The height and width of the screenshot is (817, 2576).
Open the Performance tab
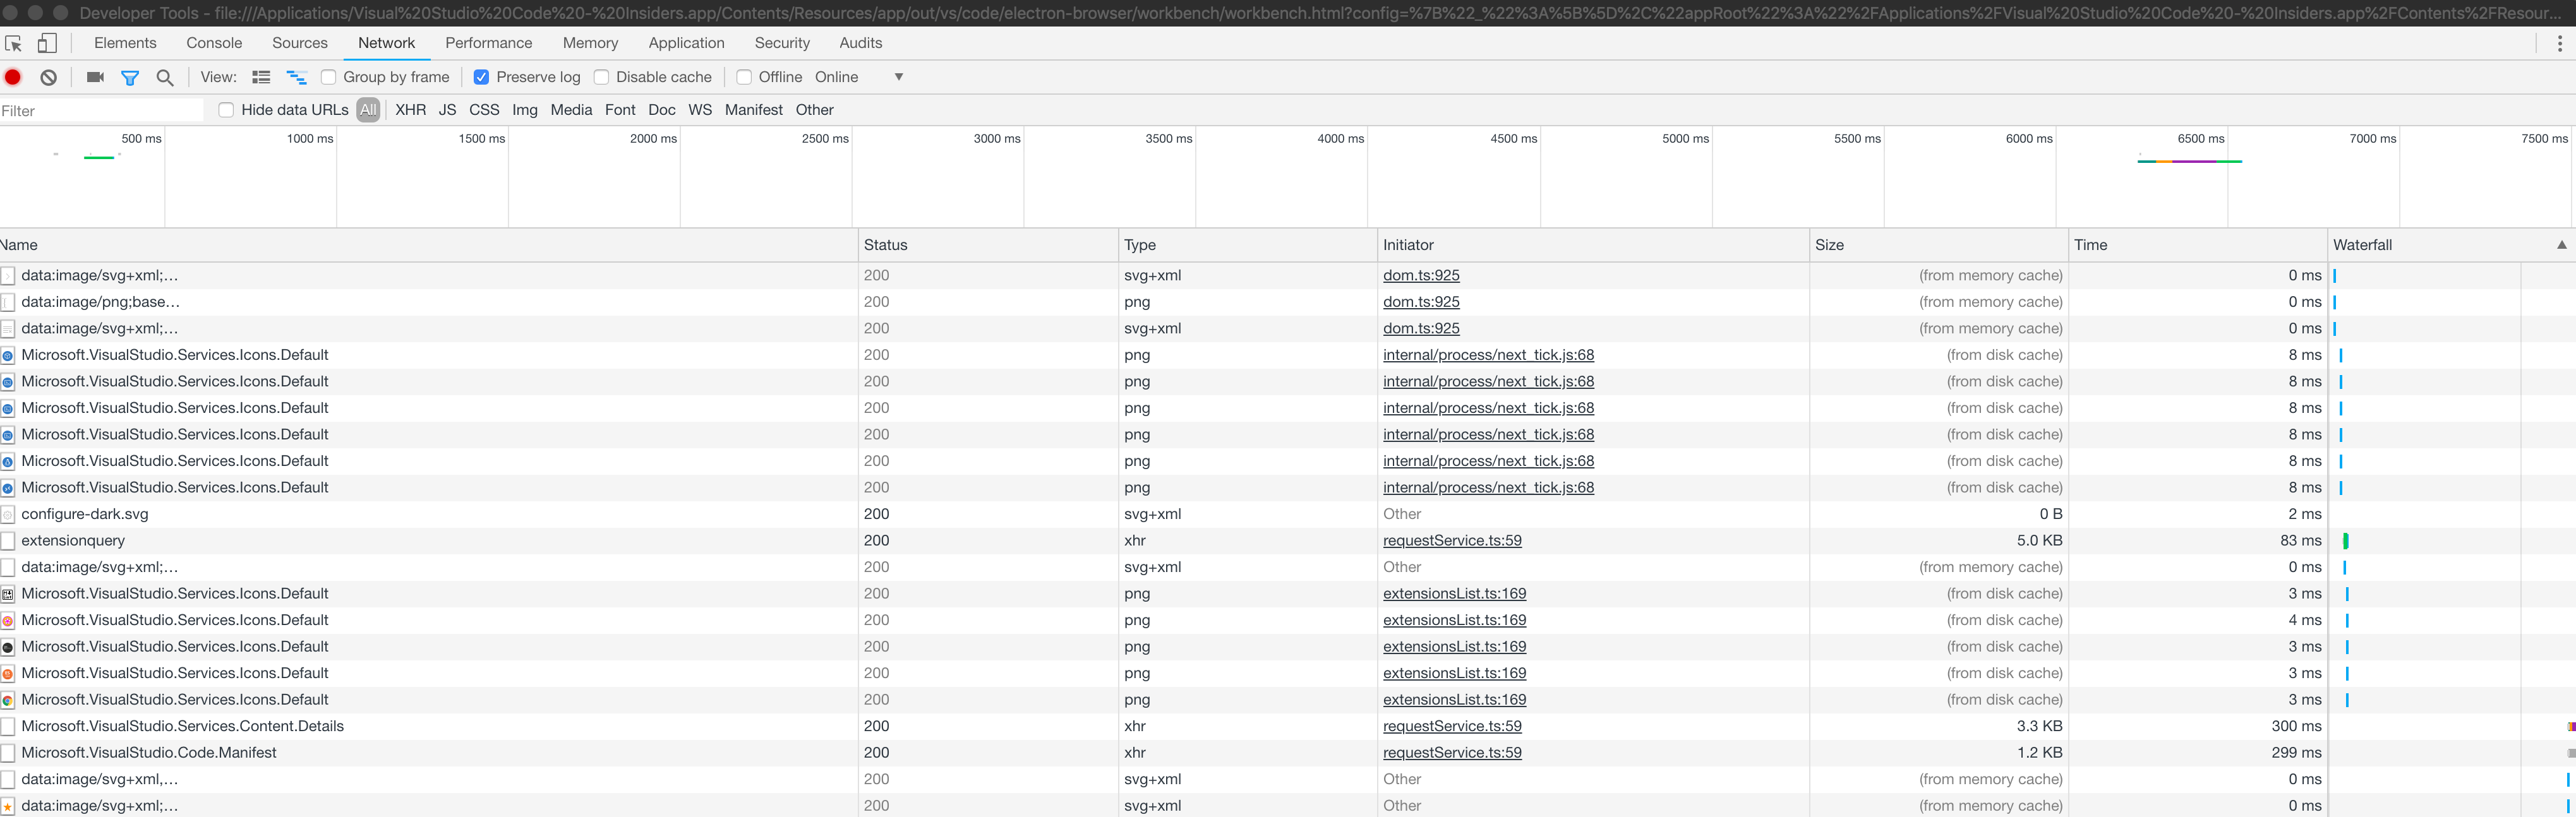488,43
